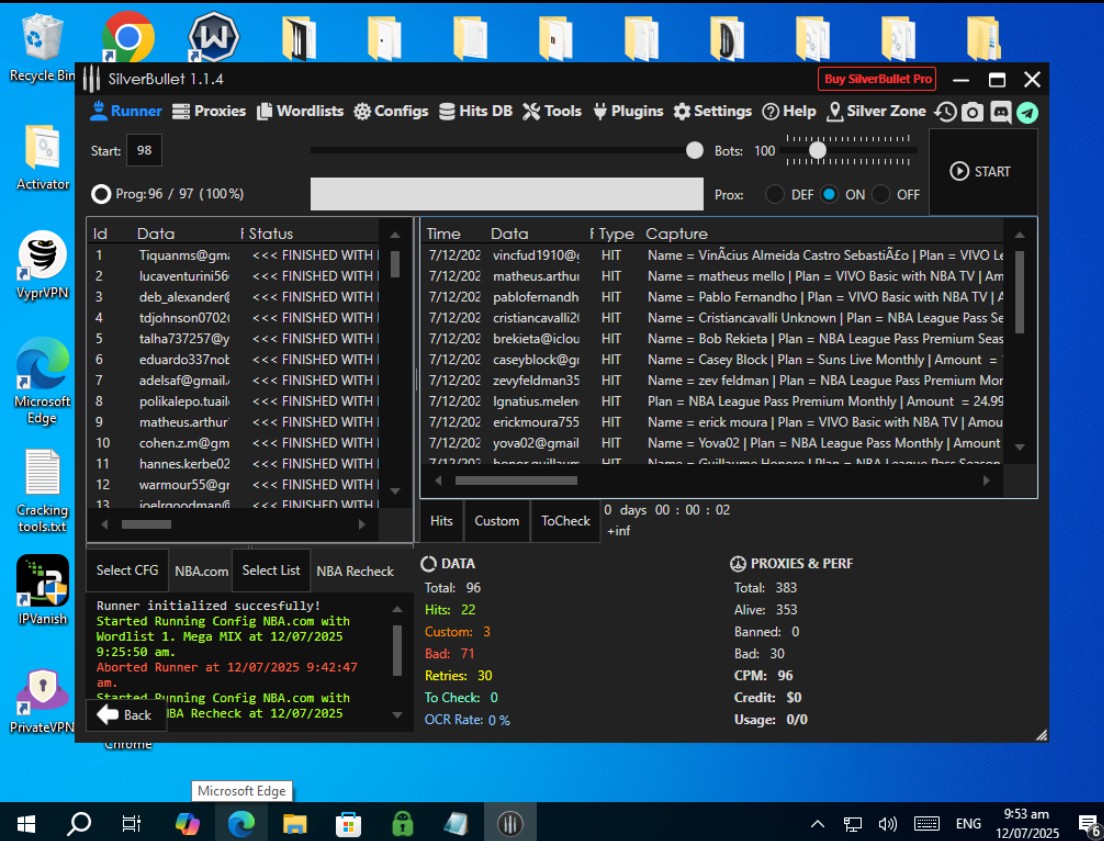Open the Hits DB section
The image size is (1104, 841).
[x=475, y=111]
